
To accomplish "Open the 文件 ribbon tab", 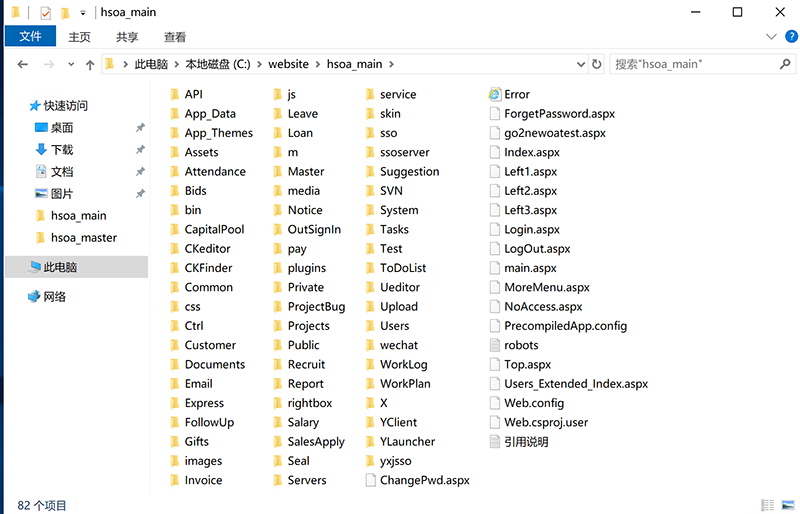I will [x=30, y=37].
